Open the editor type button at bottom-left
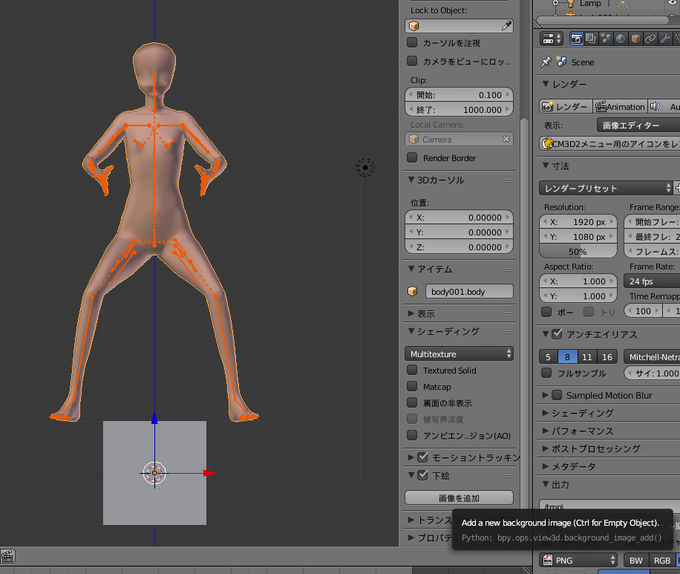The width and height of the screenshot is (680, 574). point(8,556)
